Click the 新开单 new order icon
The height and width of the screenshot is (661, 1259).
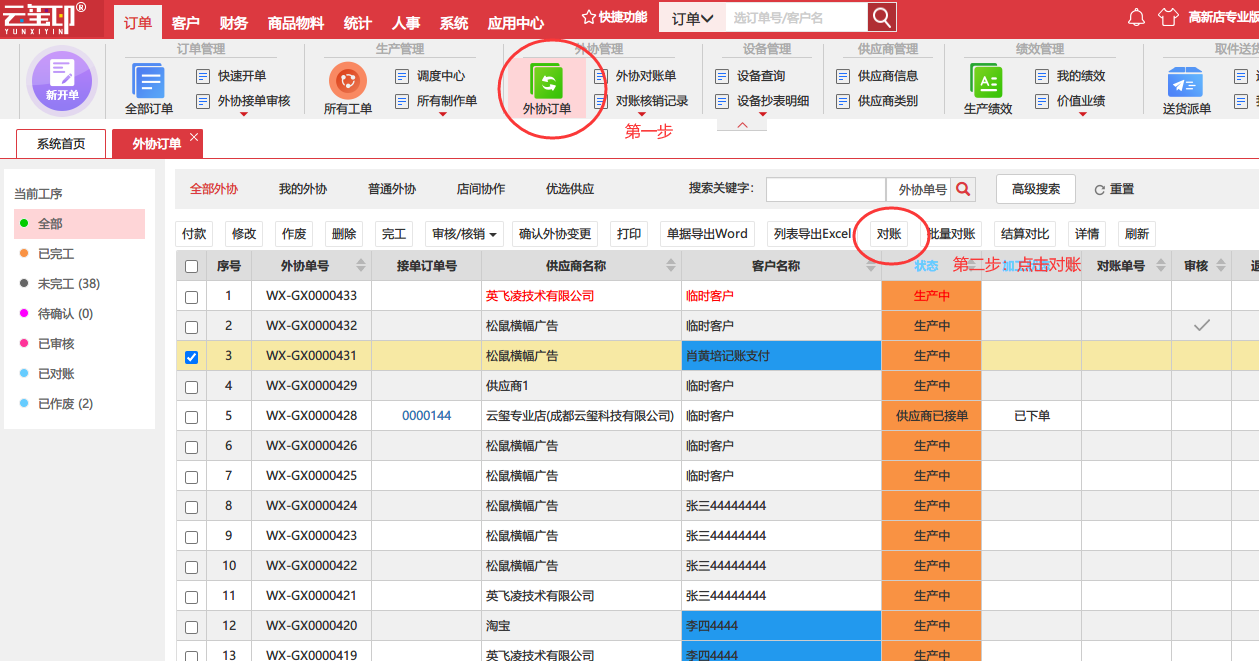[x=62, y=79]
